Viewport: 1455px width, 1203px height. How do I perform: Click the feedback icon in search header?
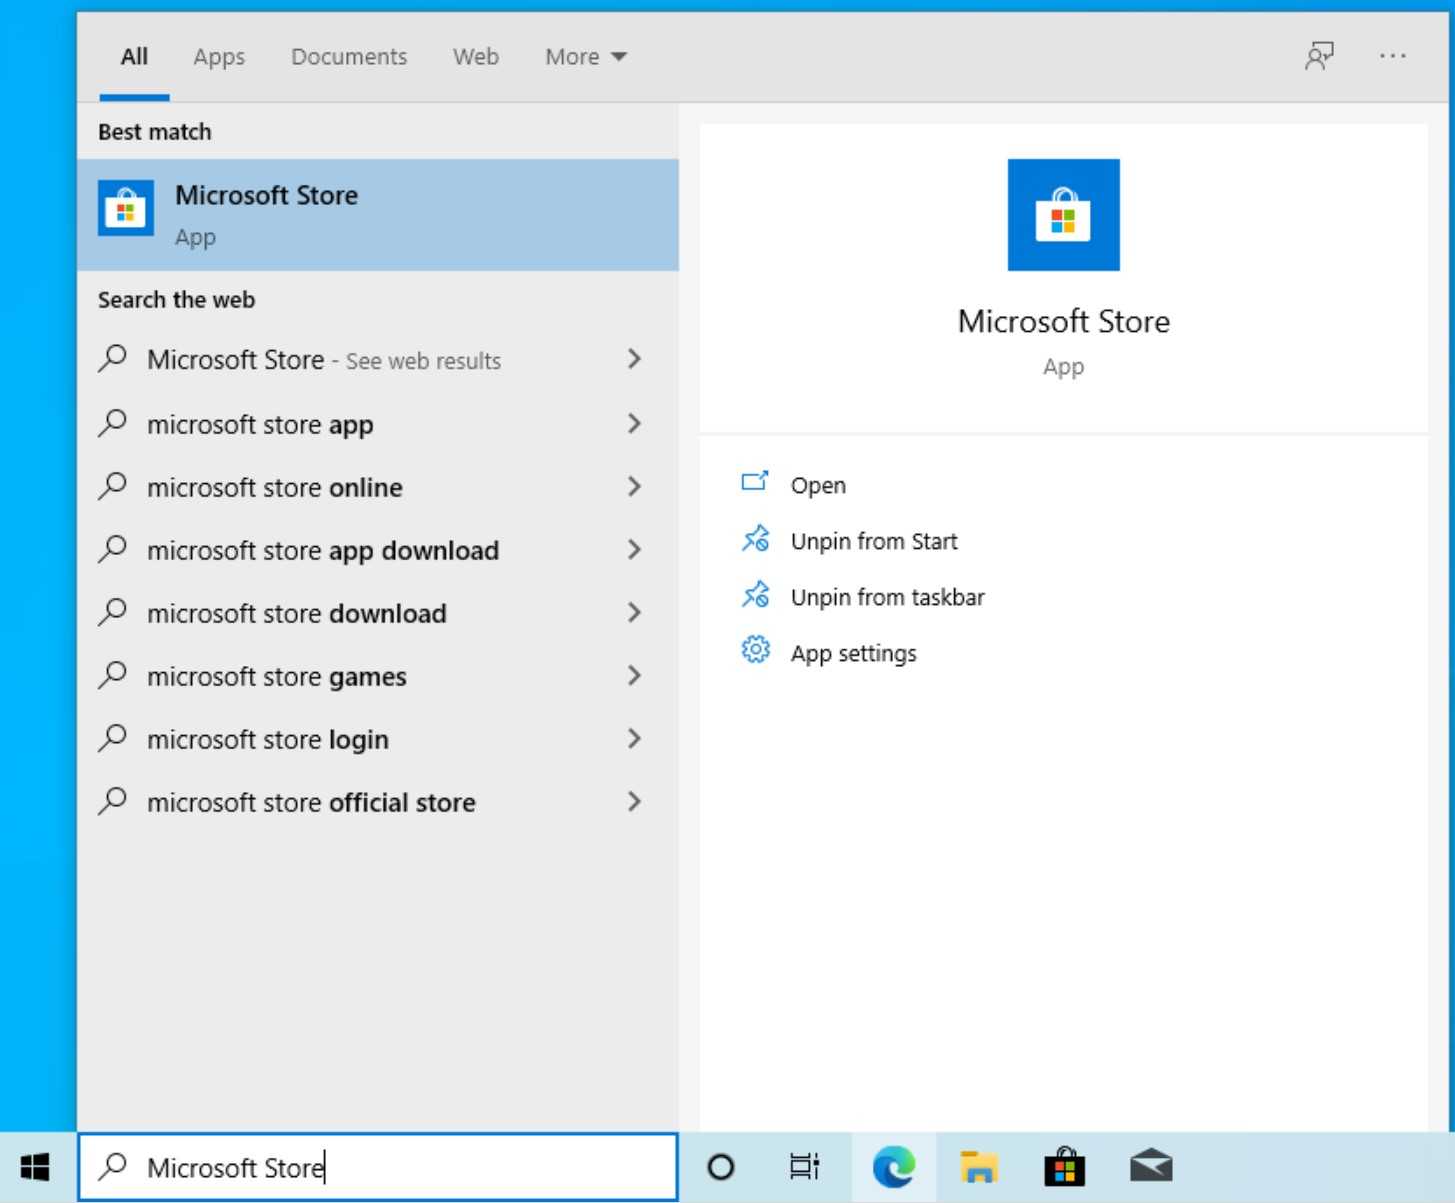point(1319,56)
